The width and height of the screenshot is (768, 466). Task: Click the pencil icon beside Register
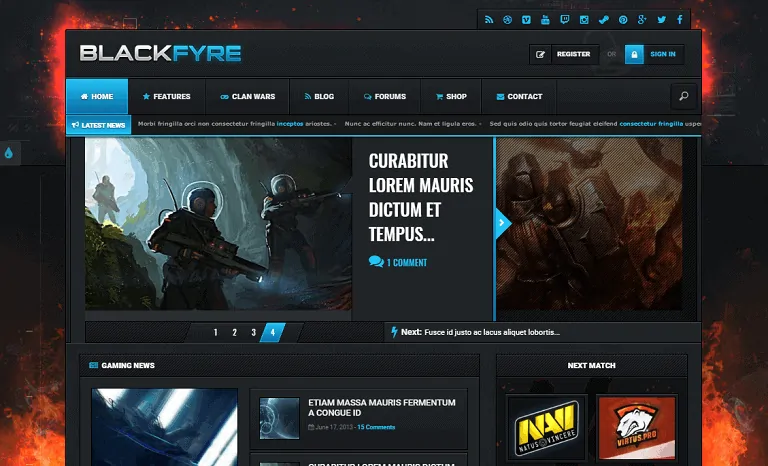coord(540,54)
